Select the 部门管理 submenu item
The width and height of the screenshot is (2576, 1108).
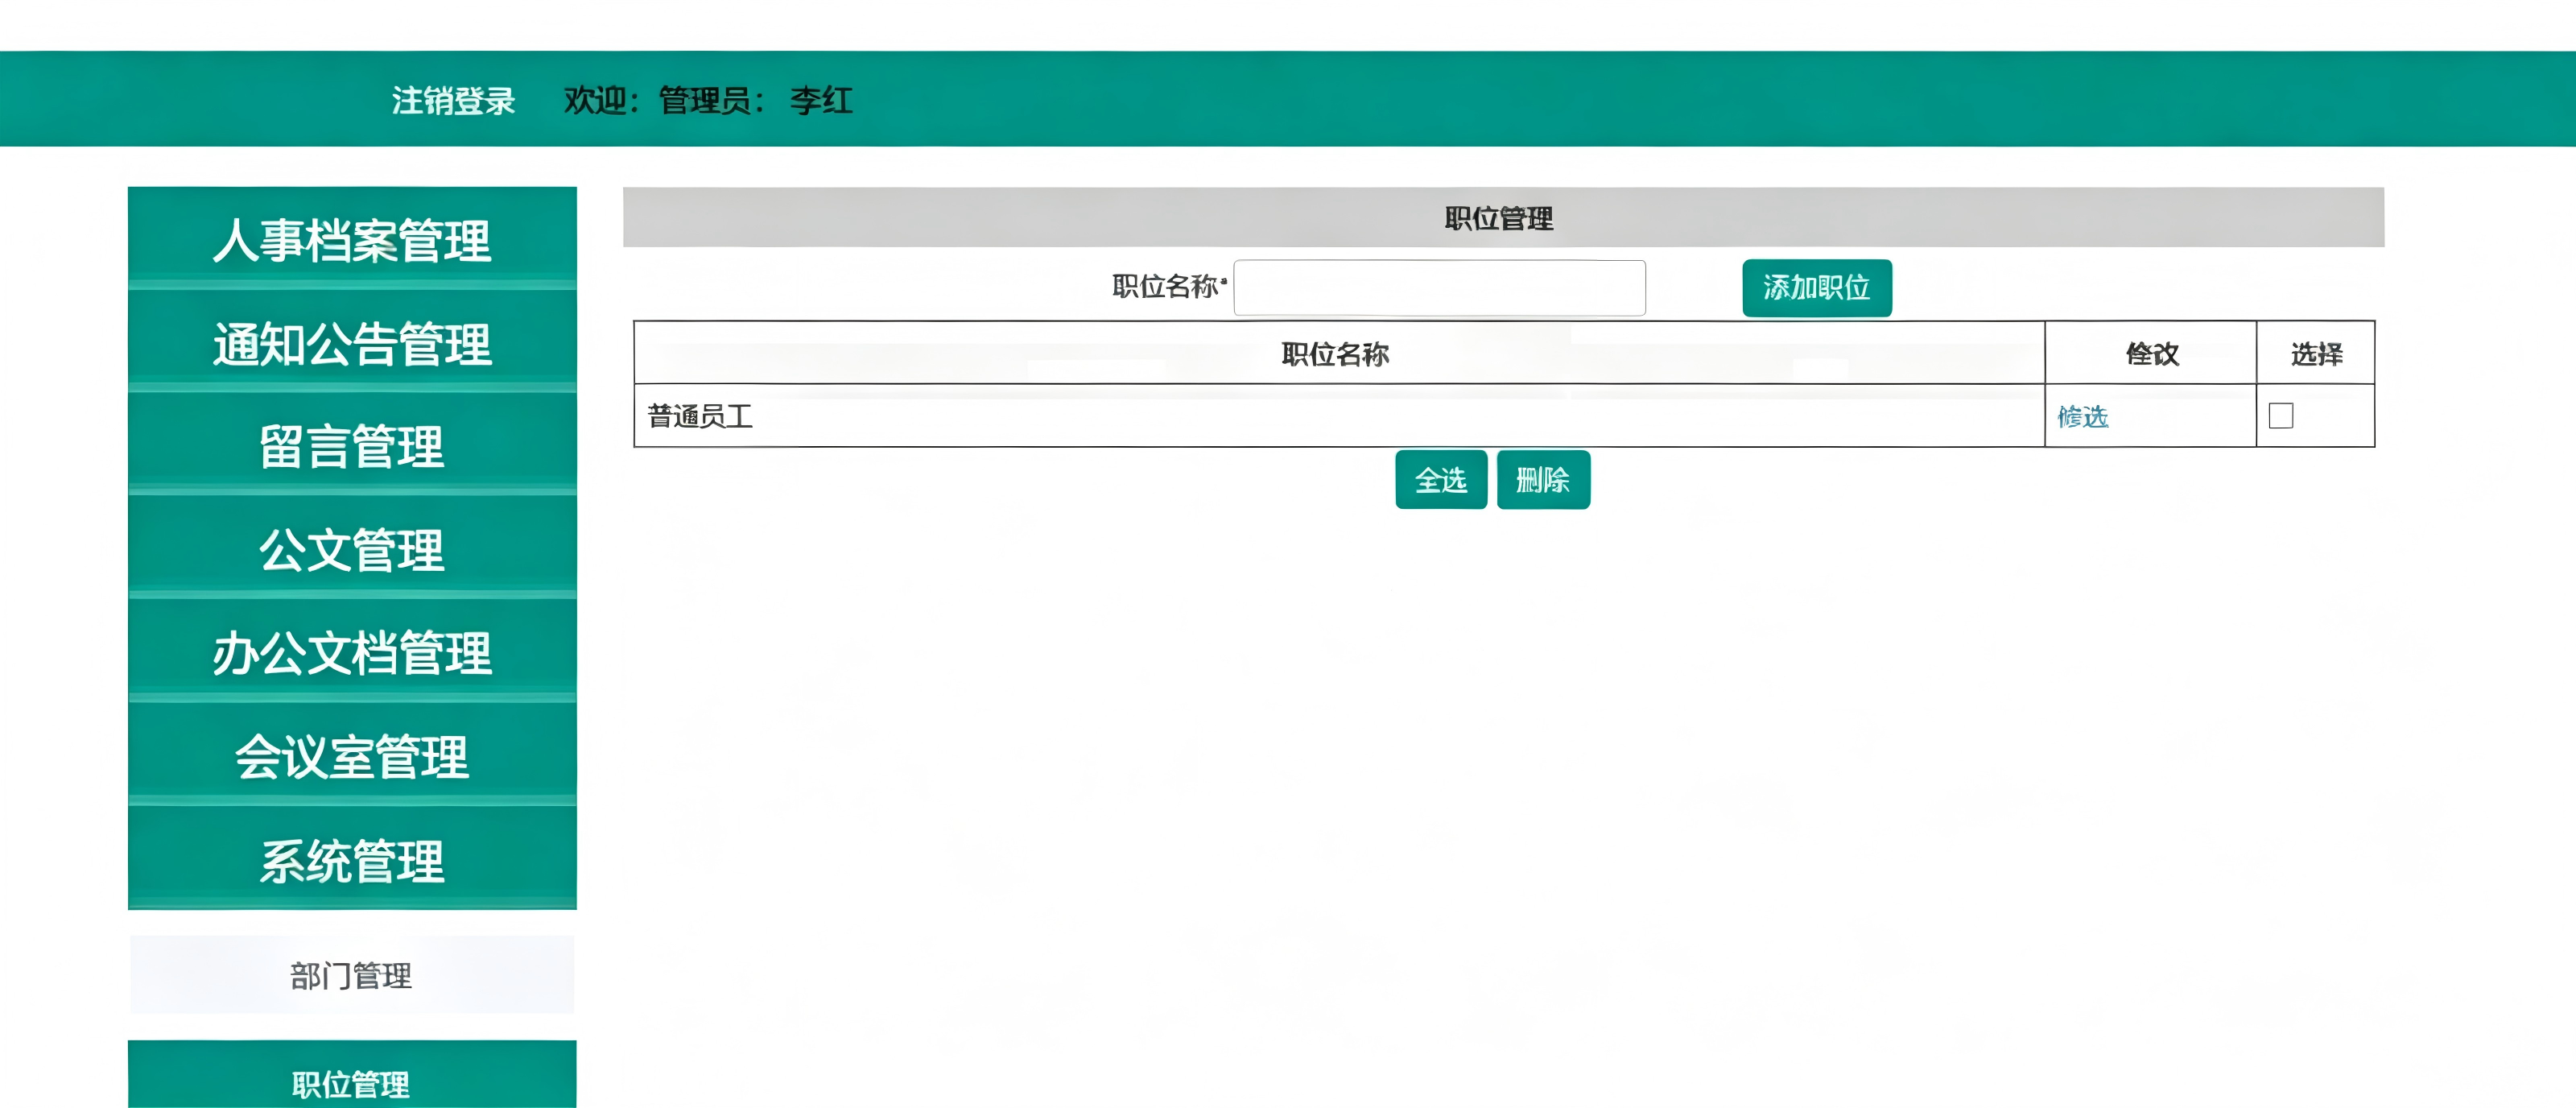(x=352, y=975)
